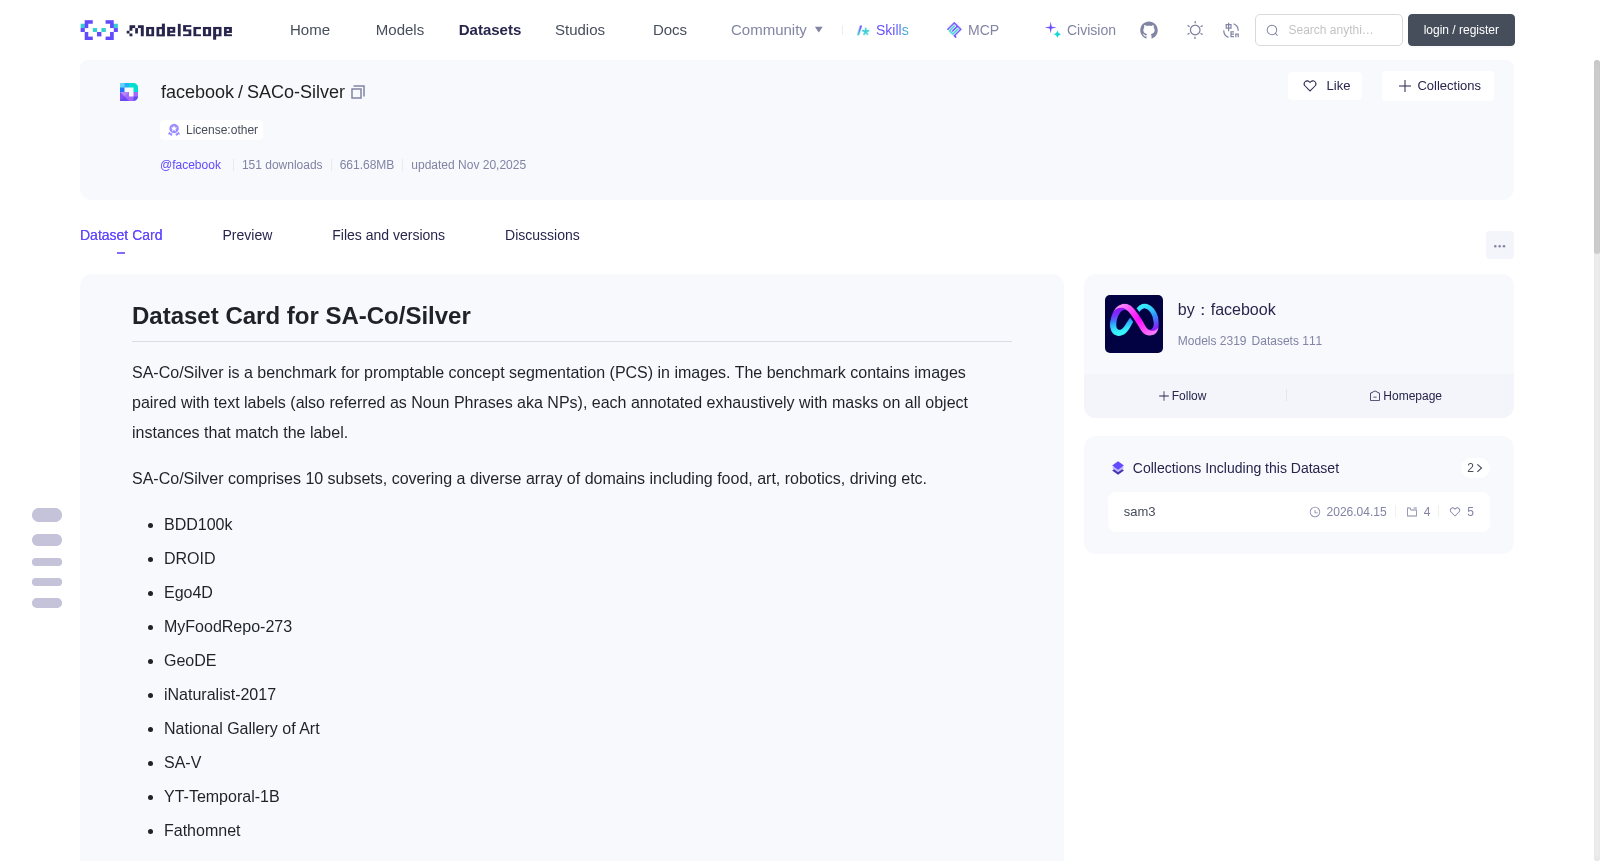
Task: Click the 'DROID' list item
Action: pos(190,559)
